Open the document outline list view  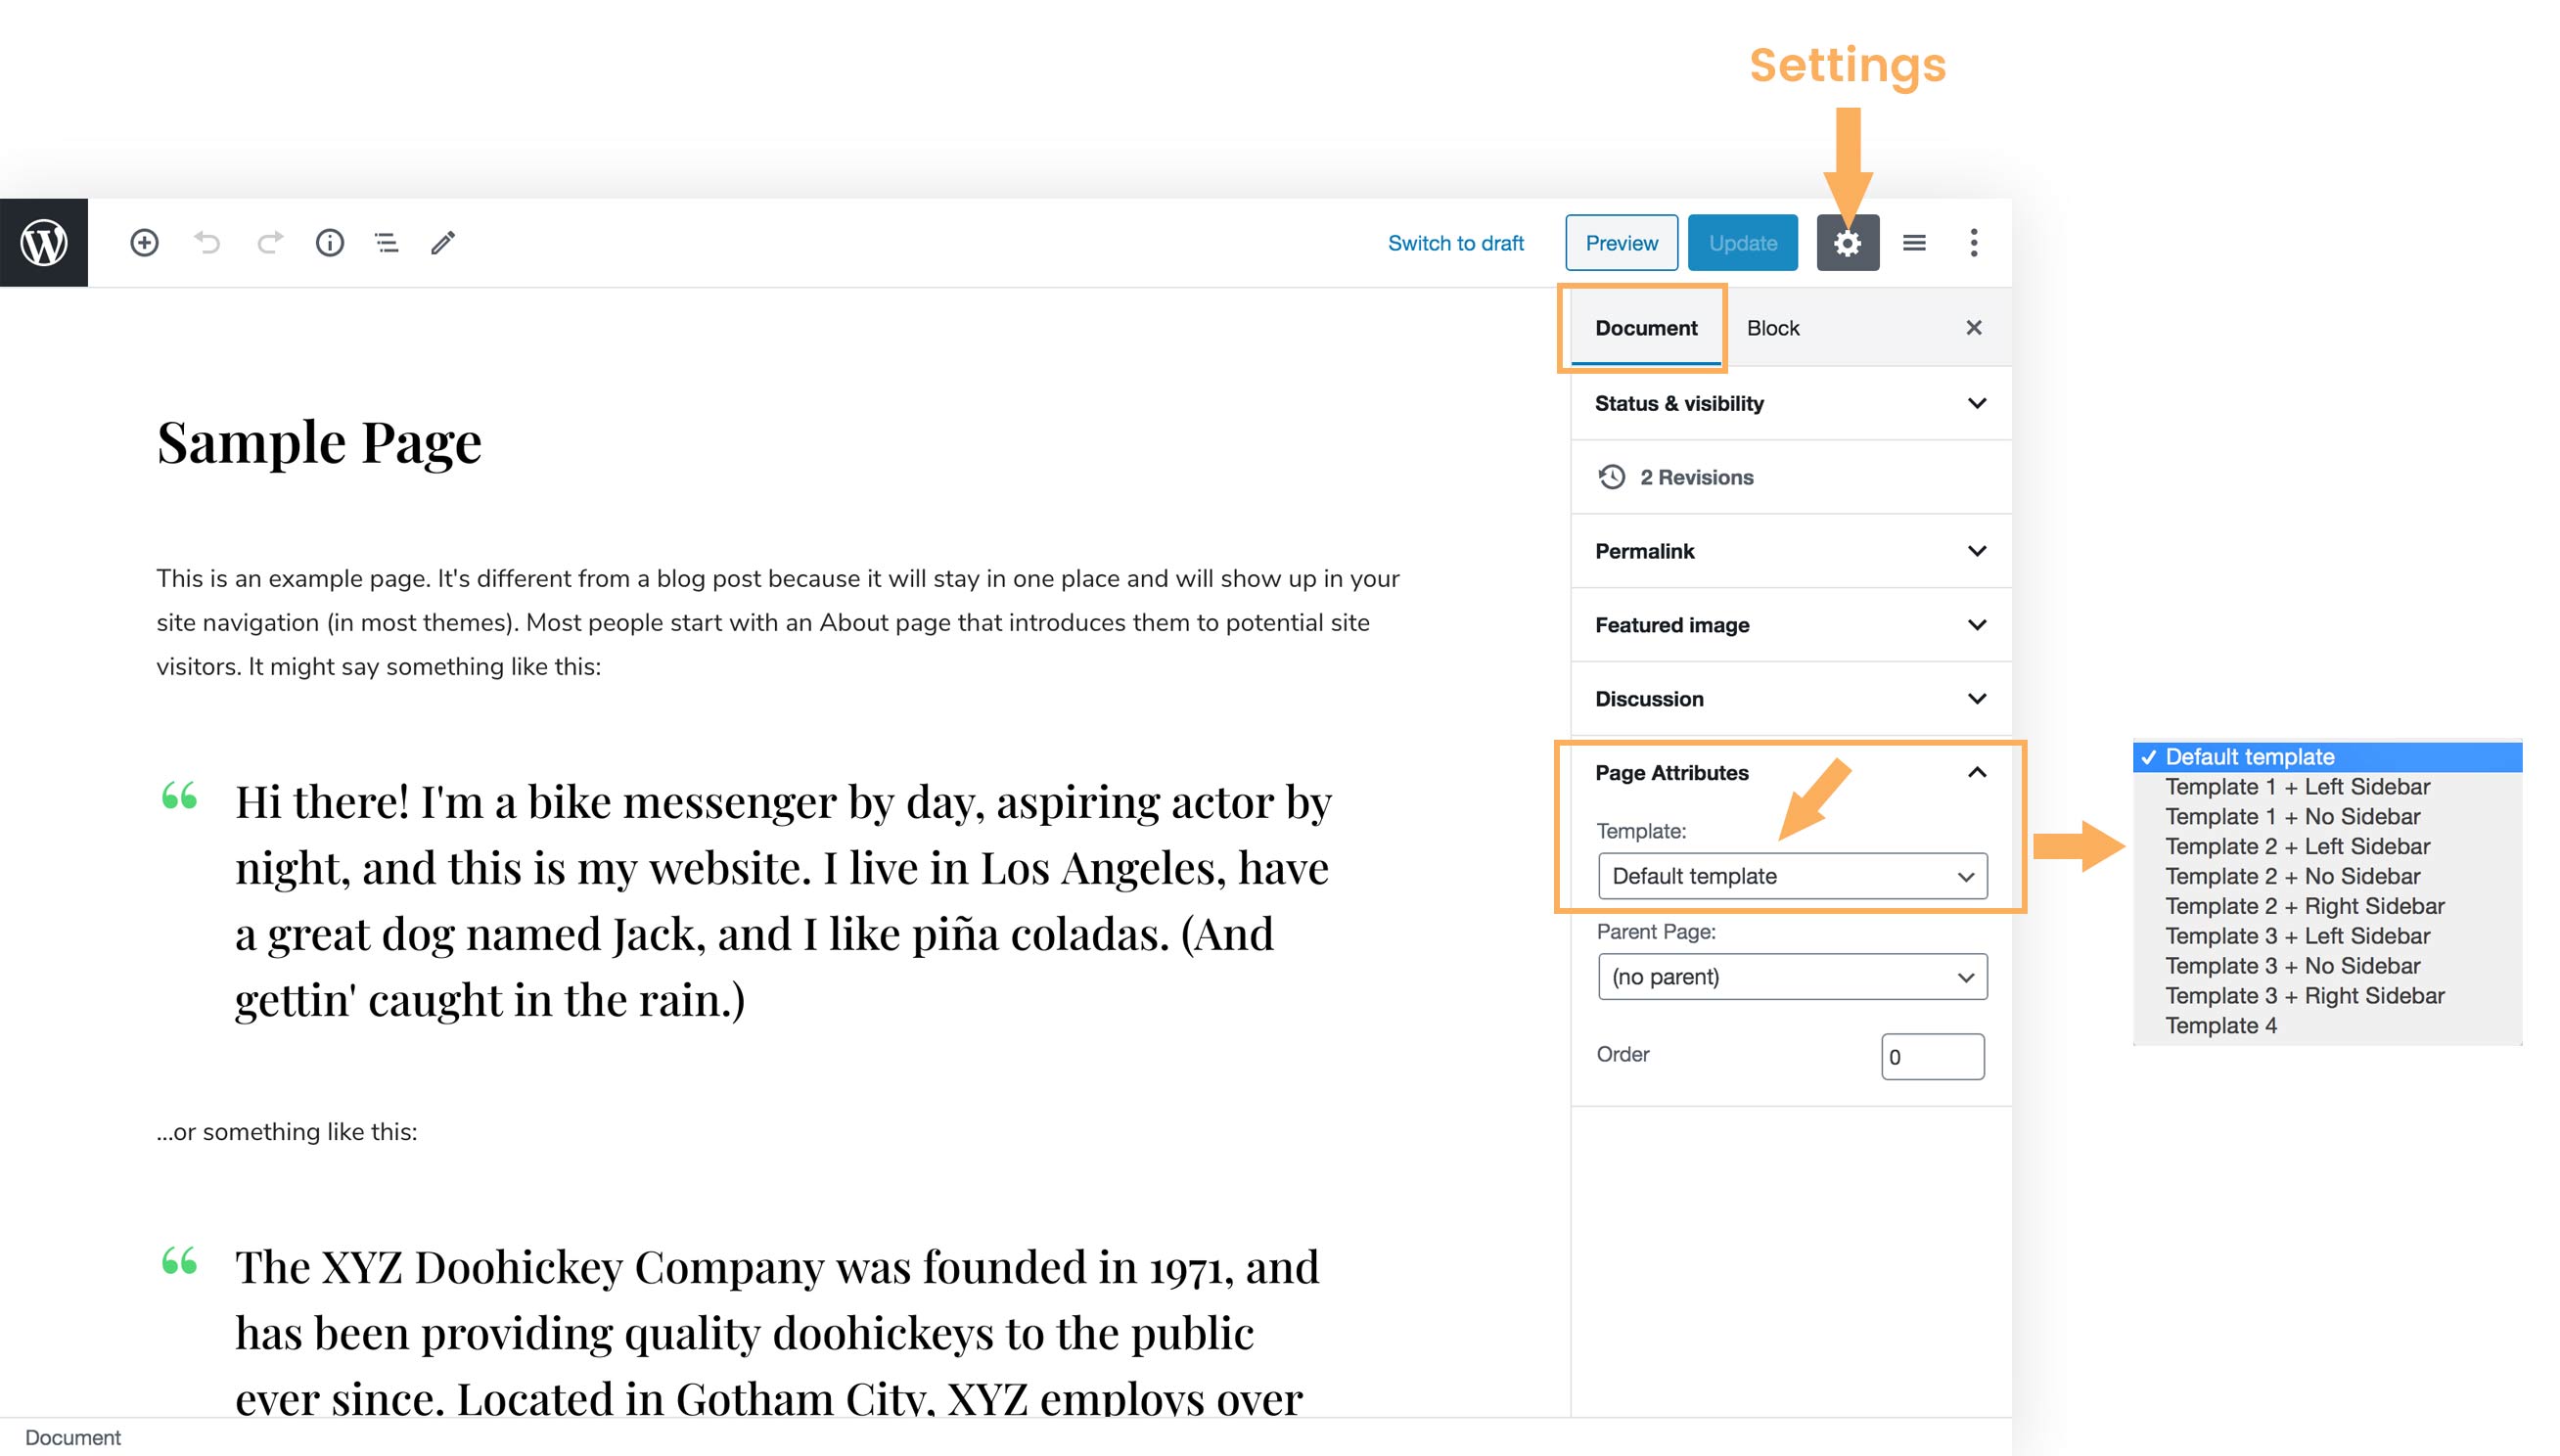click(386, 242)
